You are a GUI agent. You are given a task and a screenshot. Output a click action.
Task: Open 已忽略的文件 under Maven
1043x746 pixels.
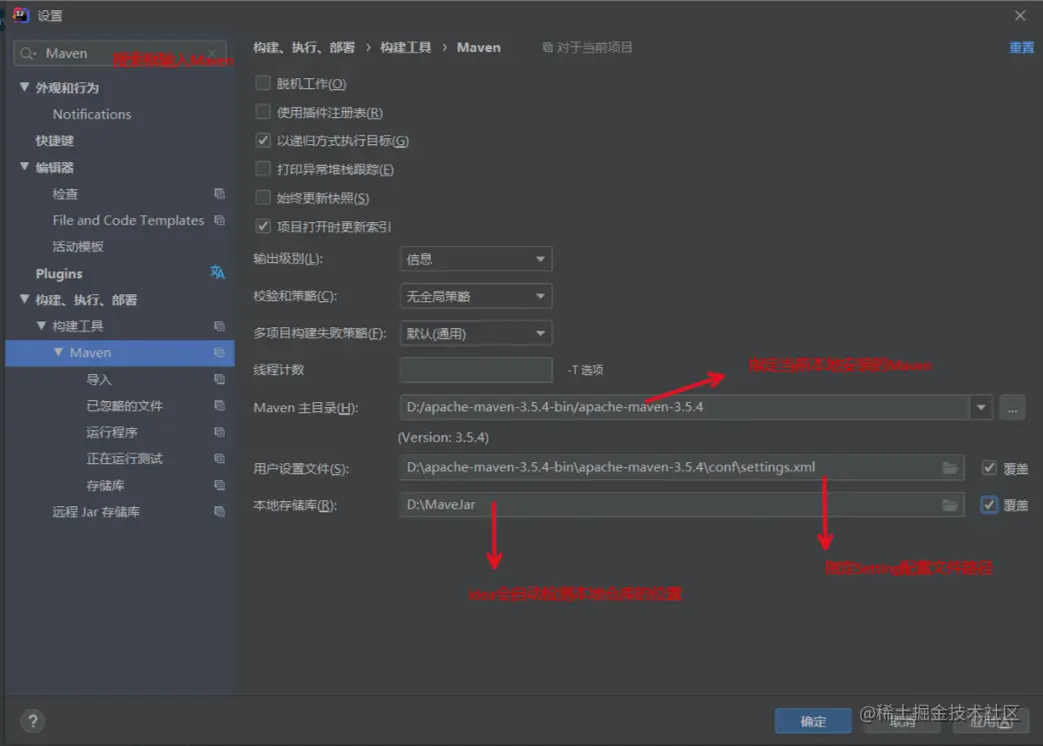pyautogui.click(x=124, y=406)
